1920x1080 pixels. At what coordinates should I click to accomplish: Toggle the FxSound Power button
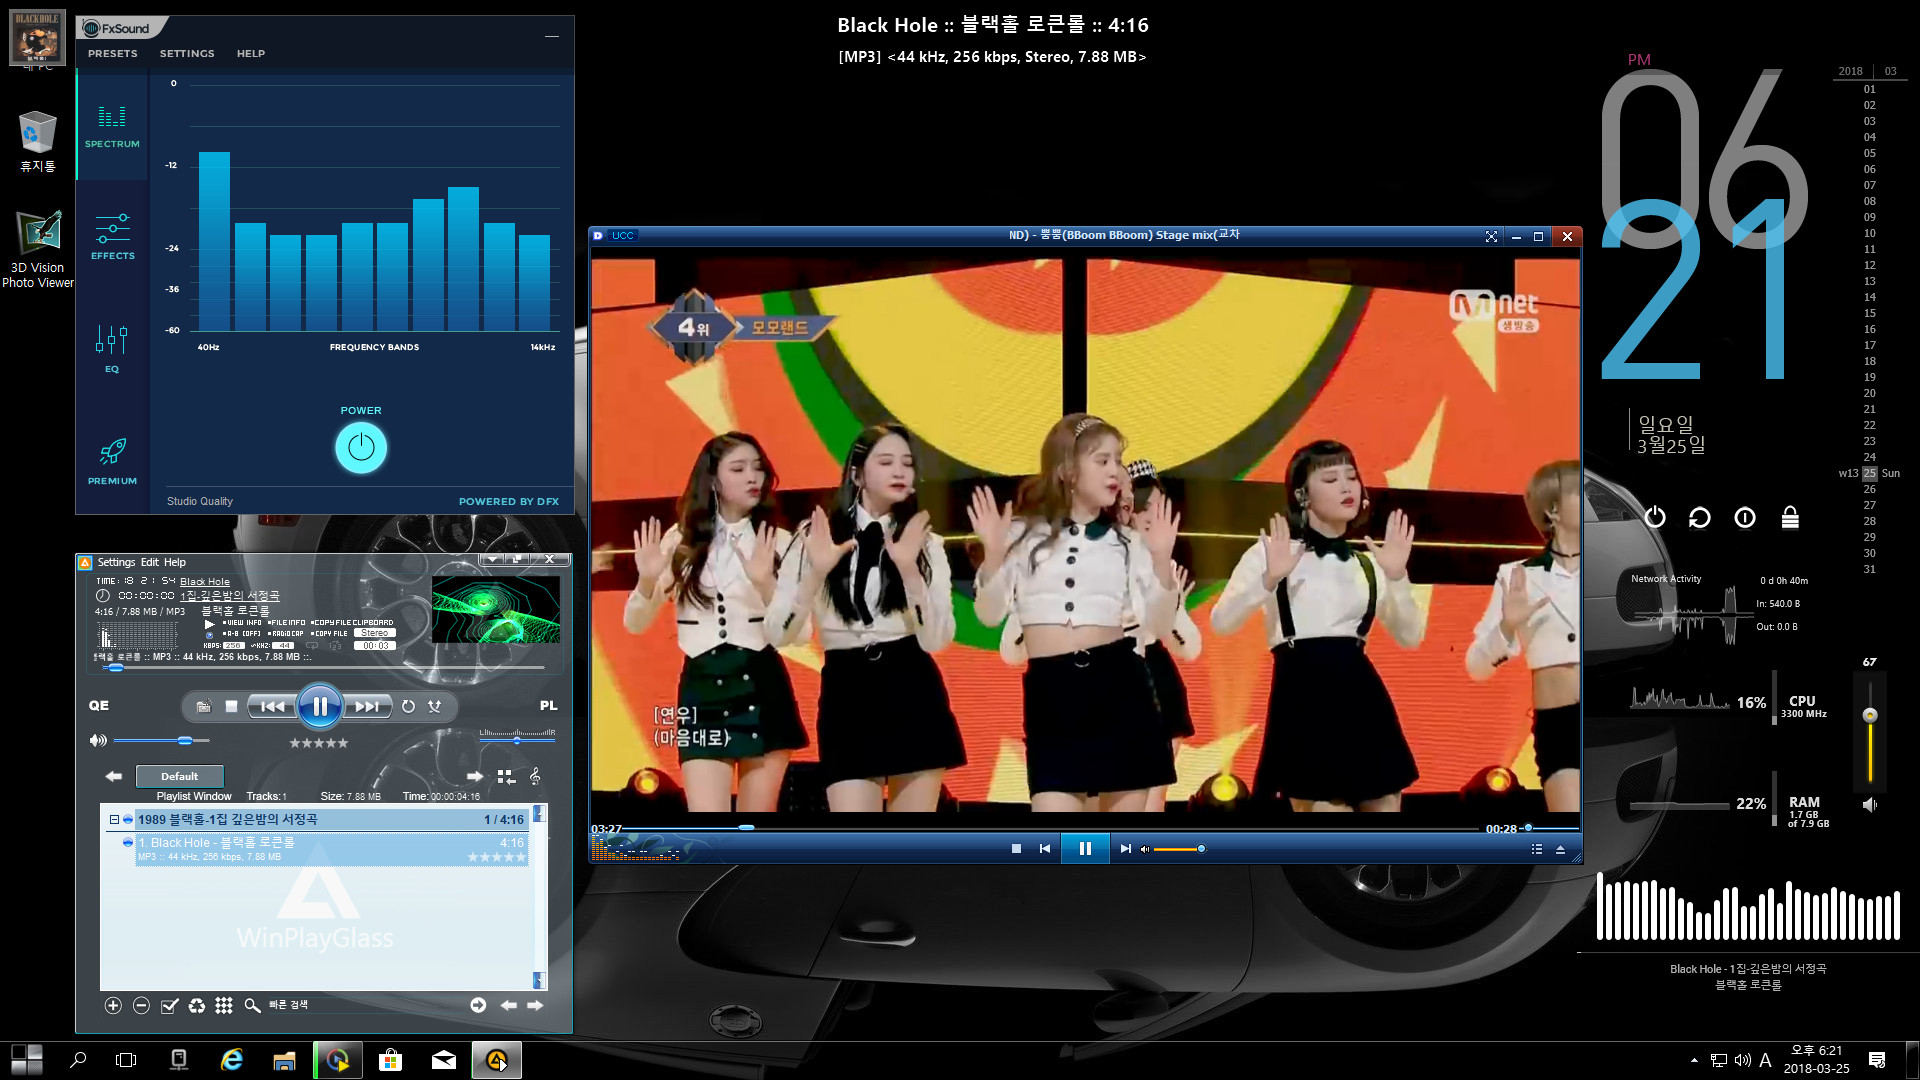(x=361, y=448)
